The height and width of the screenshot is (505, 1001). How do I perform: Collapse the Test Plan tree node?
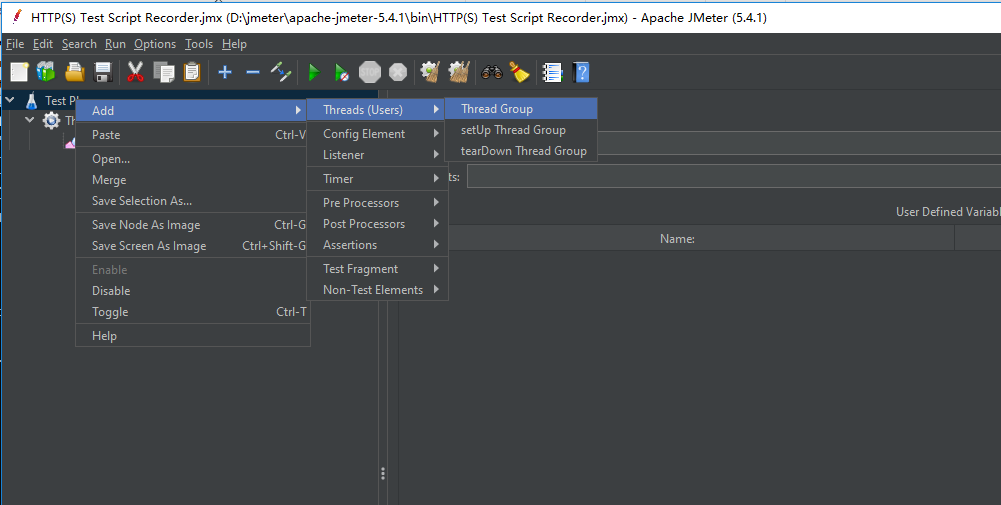click(10, 100)
